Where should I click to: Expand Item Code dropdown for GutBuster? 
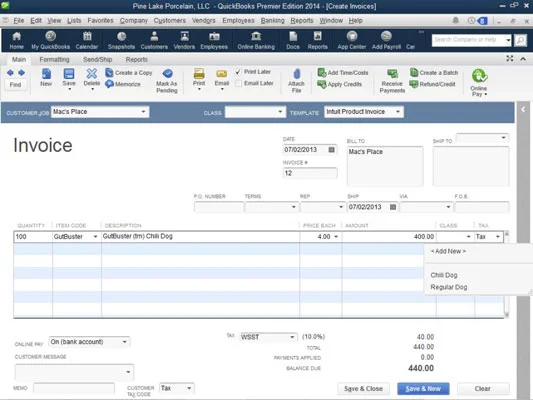[x=96, y=237]
